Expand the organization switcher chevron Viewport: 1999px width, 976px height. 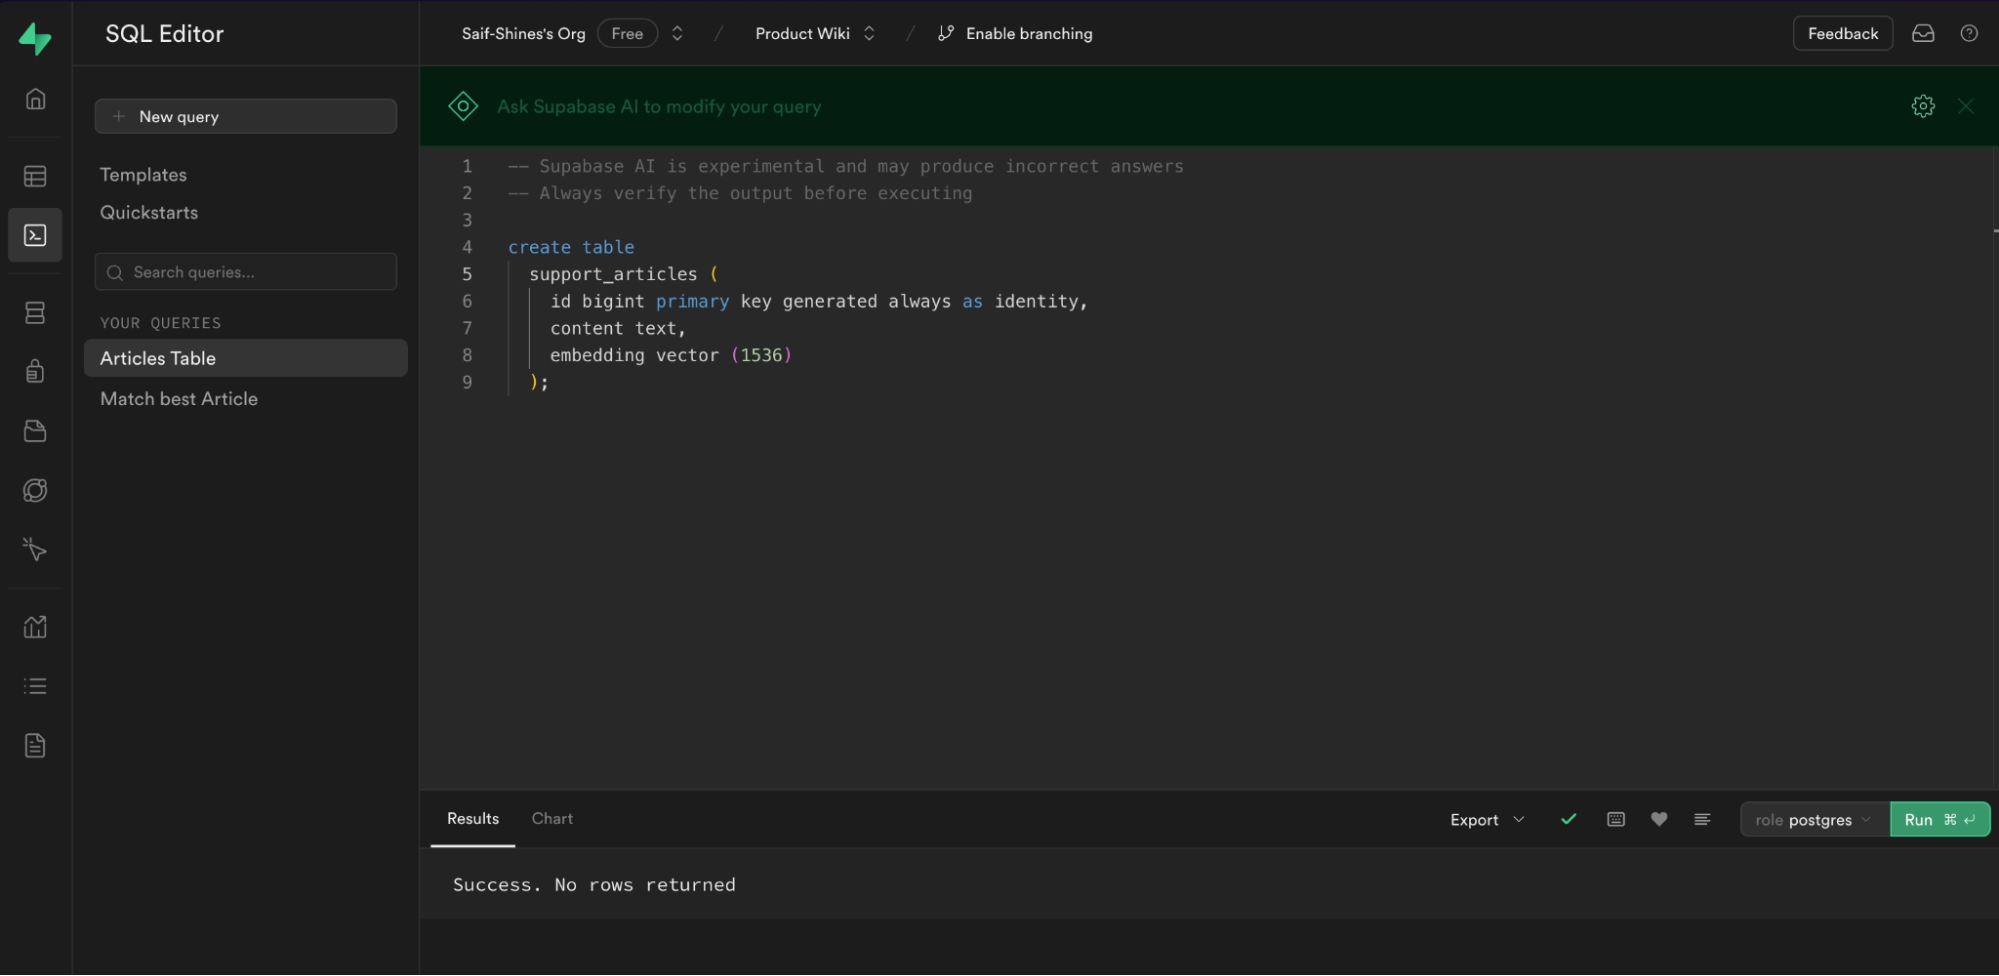[677, 33]
